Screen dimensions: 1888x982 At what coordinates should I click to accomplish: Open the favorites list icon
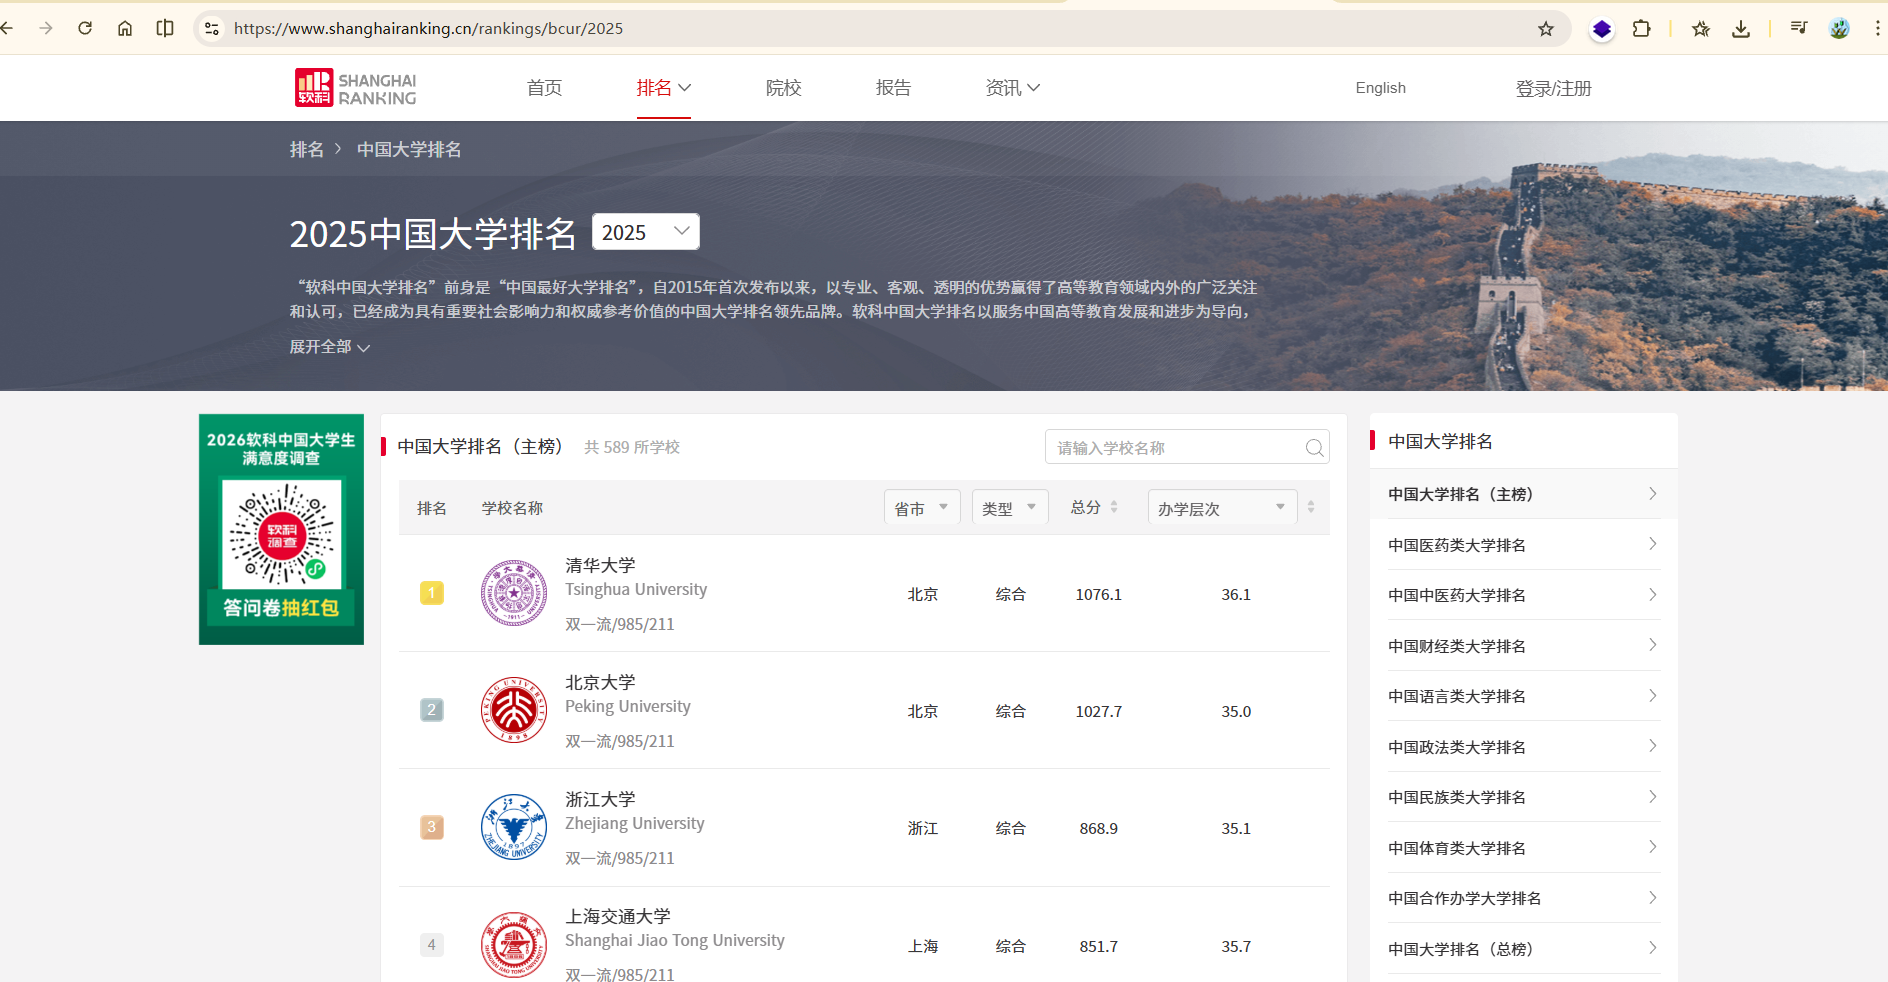point(1701,28)
